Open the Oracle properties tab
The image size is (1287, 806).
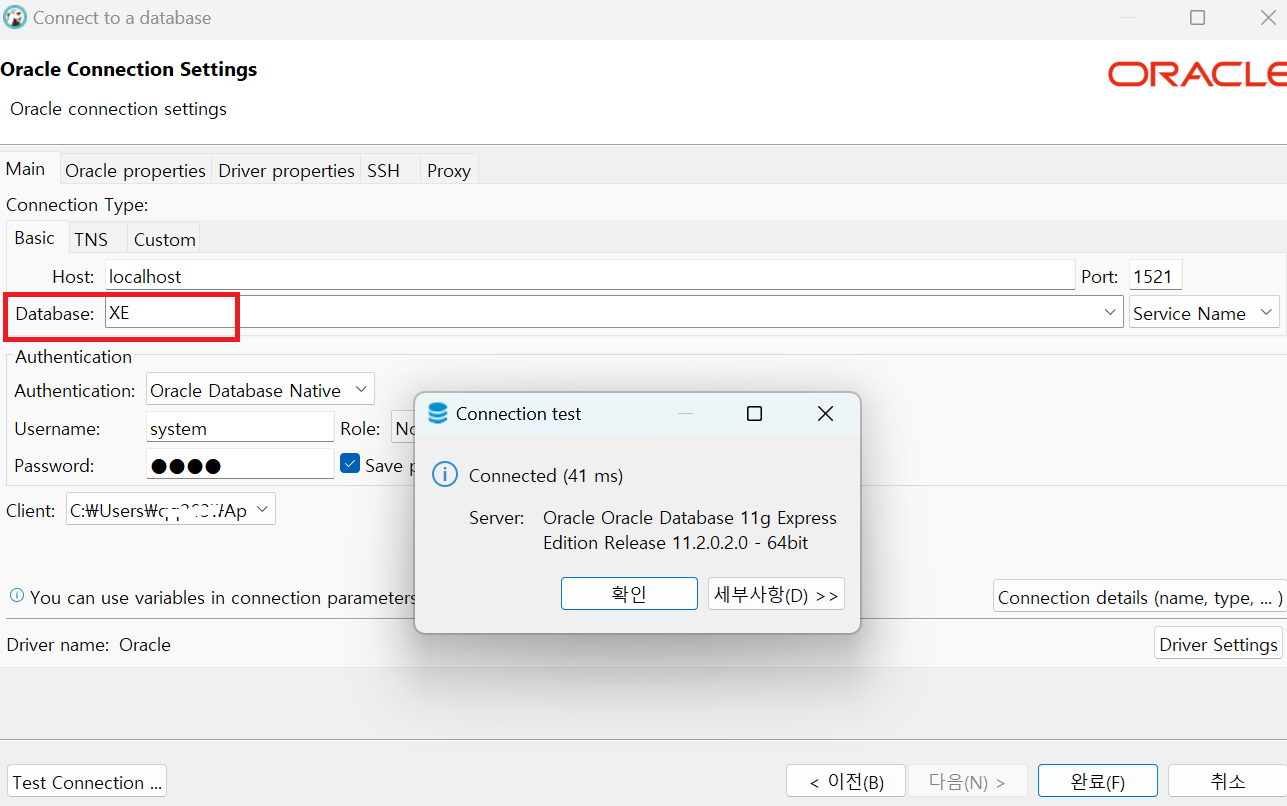point(135,170)
